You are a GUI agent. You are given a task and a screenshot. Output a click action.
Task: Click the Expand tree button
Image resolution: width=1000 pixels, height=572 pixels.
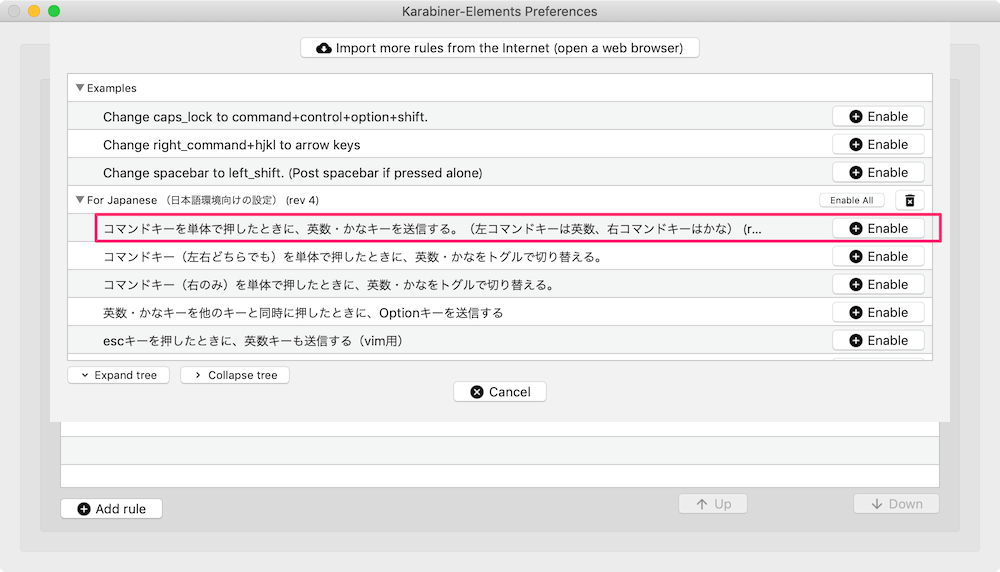[x=119, y=375]
